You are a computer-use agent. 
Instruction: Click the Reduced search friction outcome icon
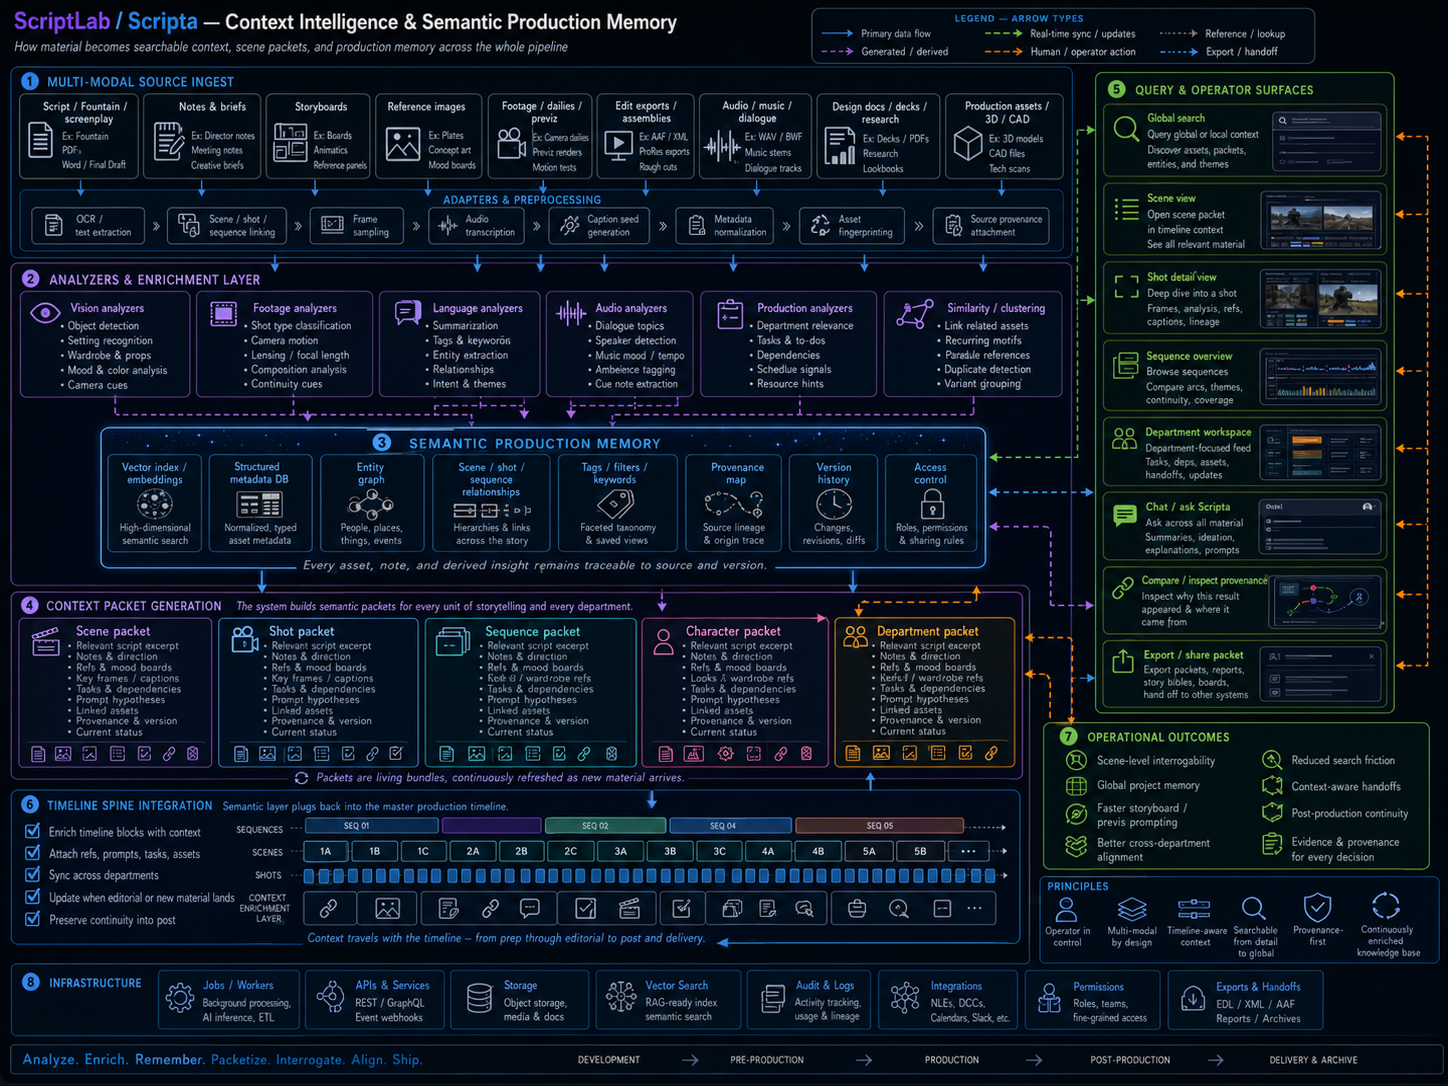pyautogui.click(x=1272, y=760)
